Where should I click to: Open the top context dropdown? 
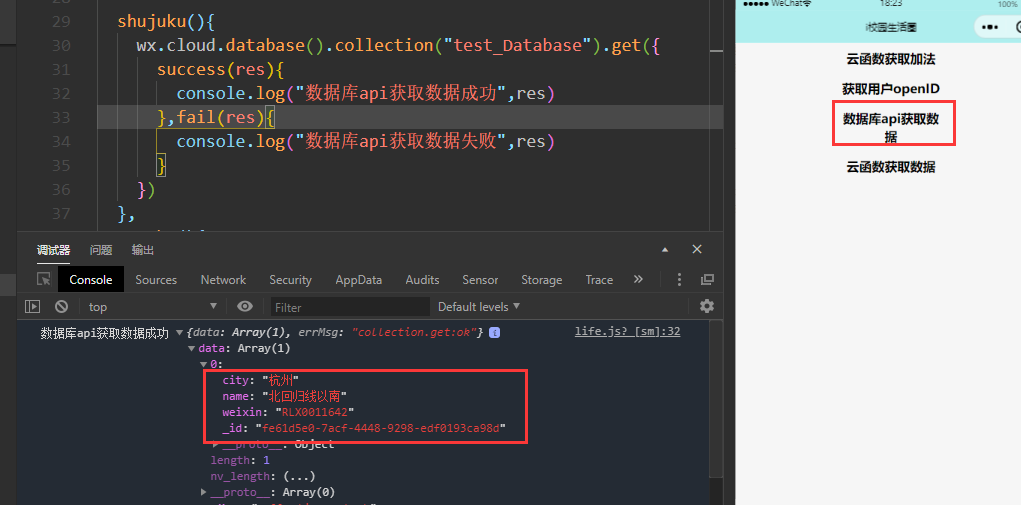[153, 307]
